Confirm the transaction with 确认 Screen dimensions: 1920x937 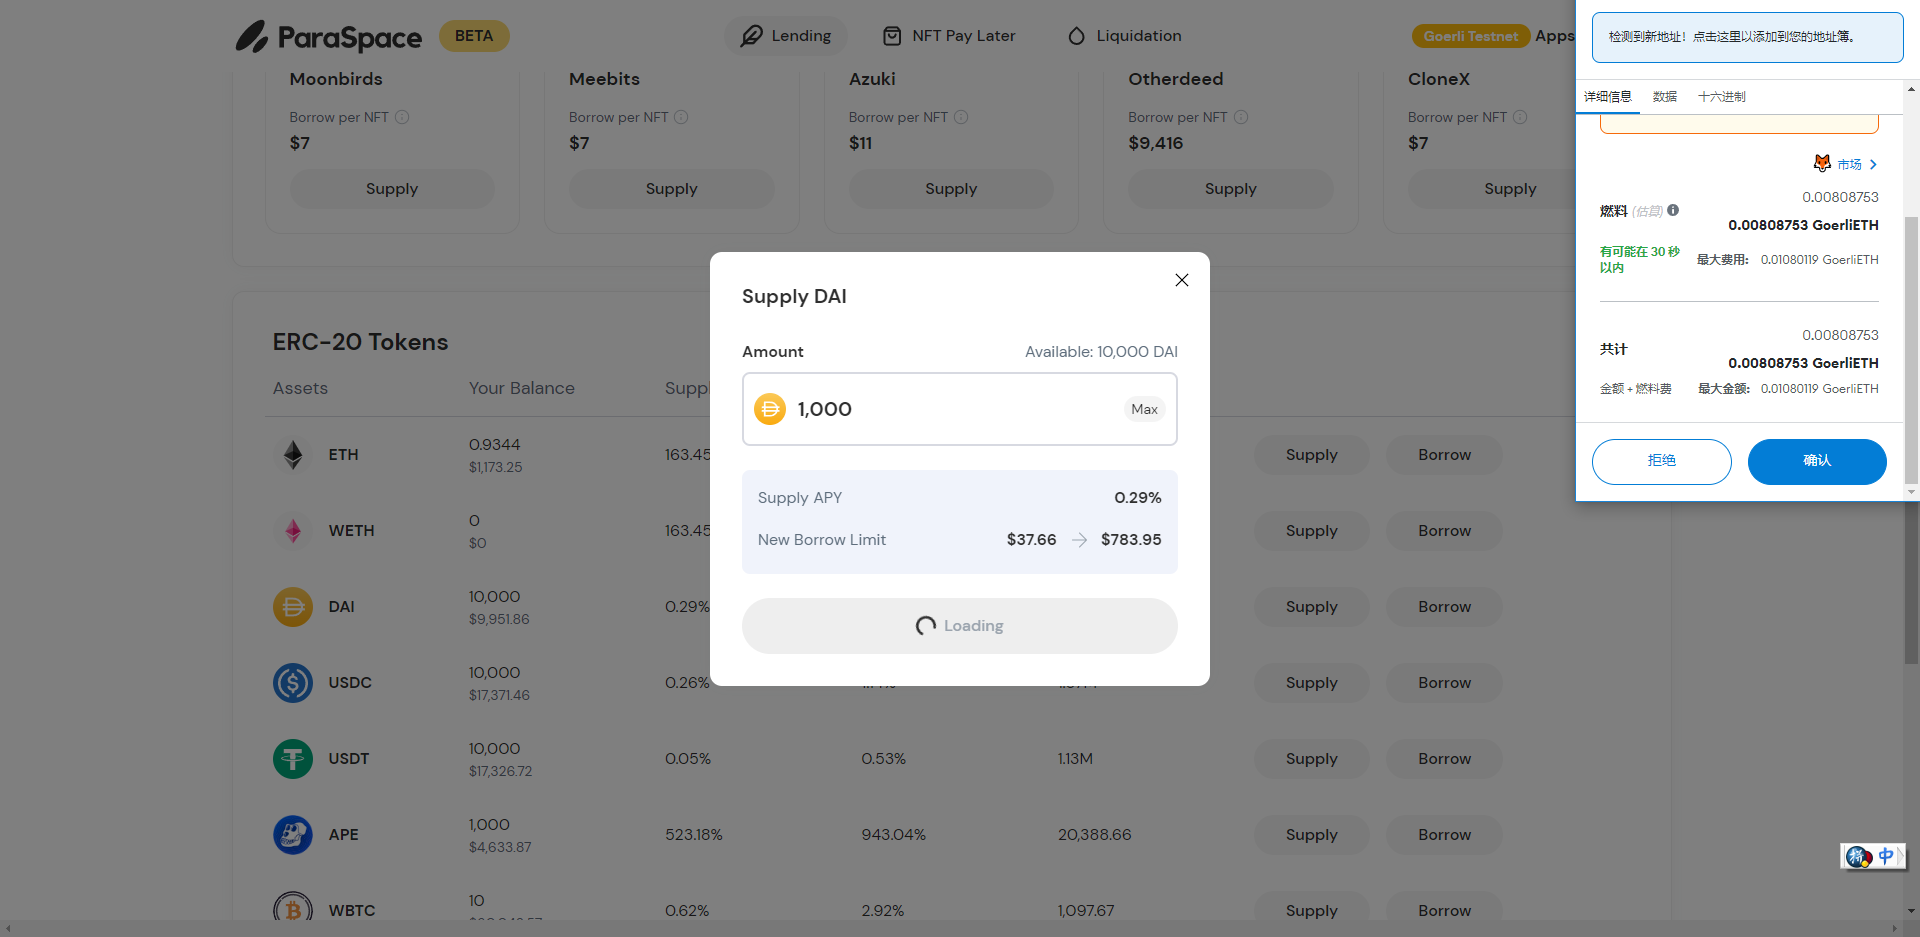pyautogui.click(x=1816, y=461)
